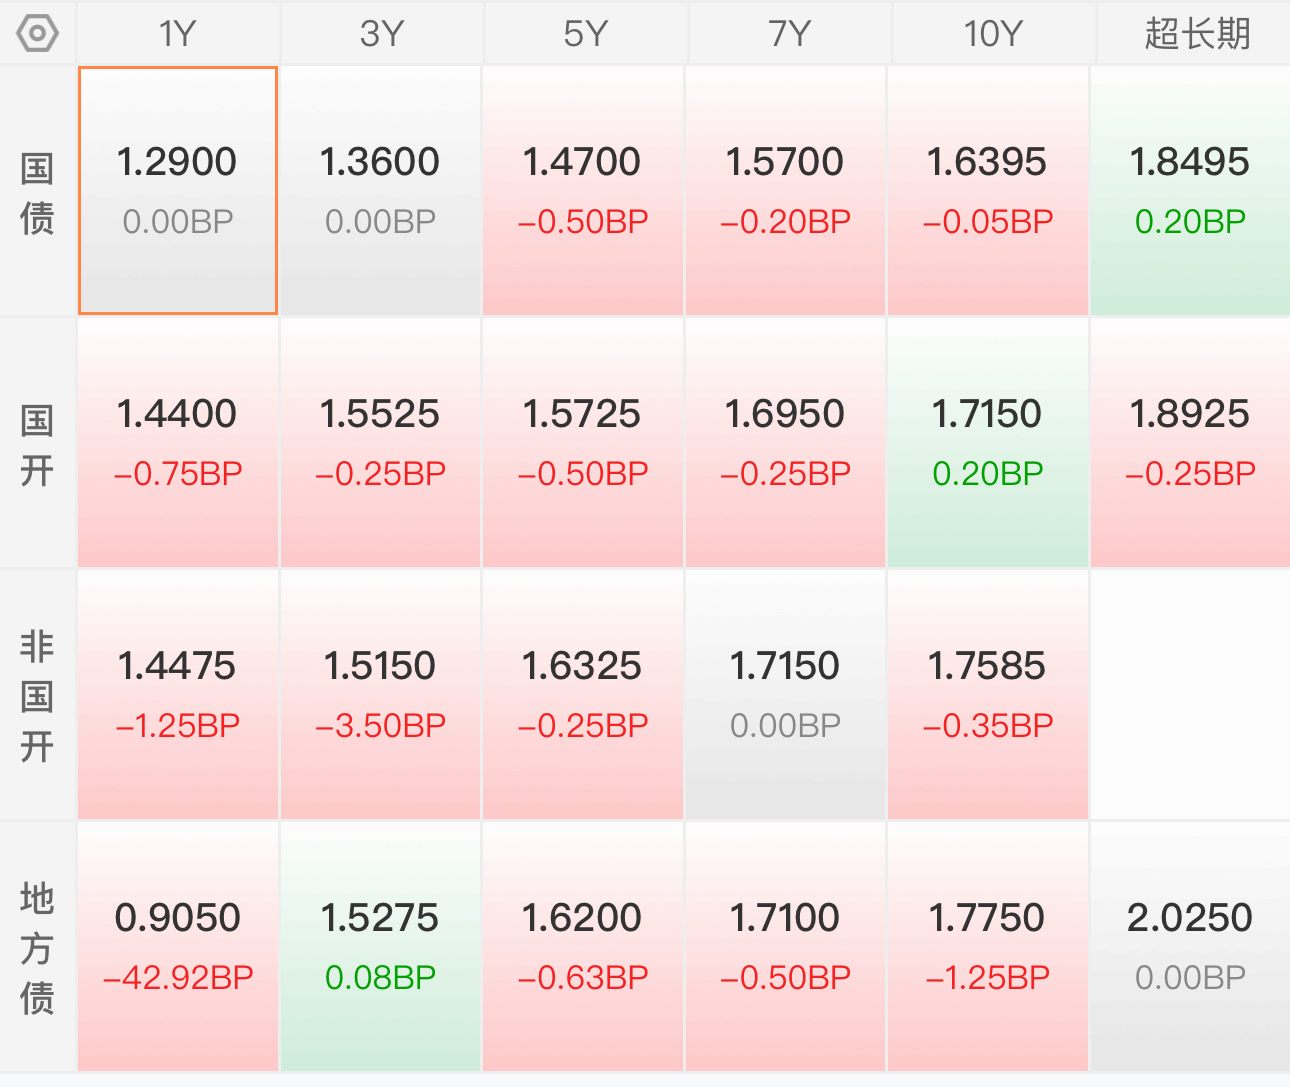Click the 地方债 row label

(x=37, y=949)
